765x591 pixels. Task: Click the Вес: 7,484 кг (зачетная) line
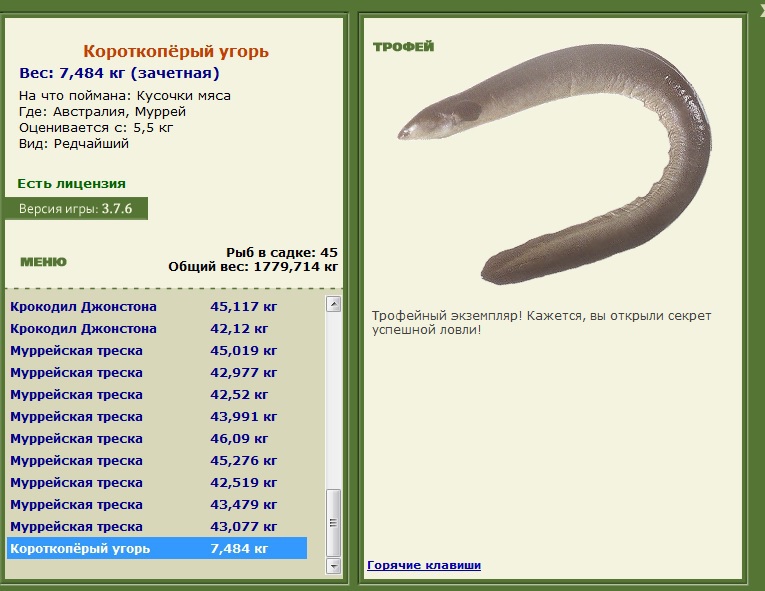coord(120,73)
